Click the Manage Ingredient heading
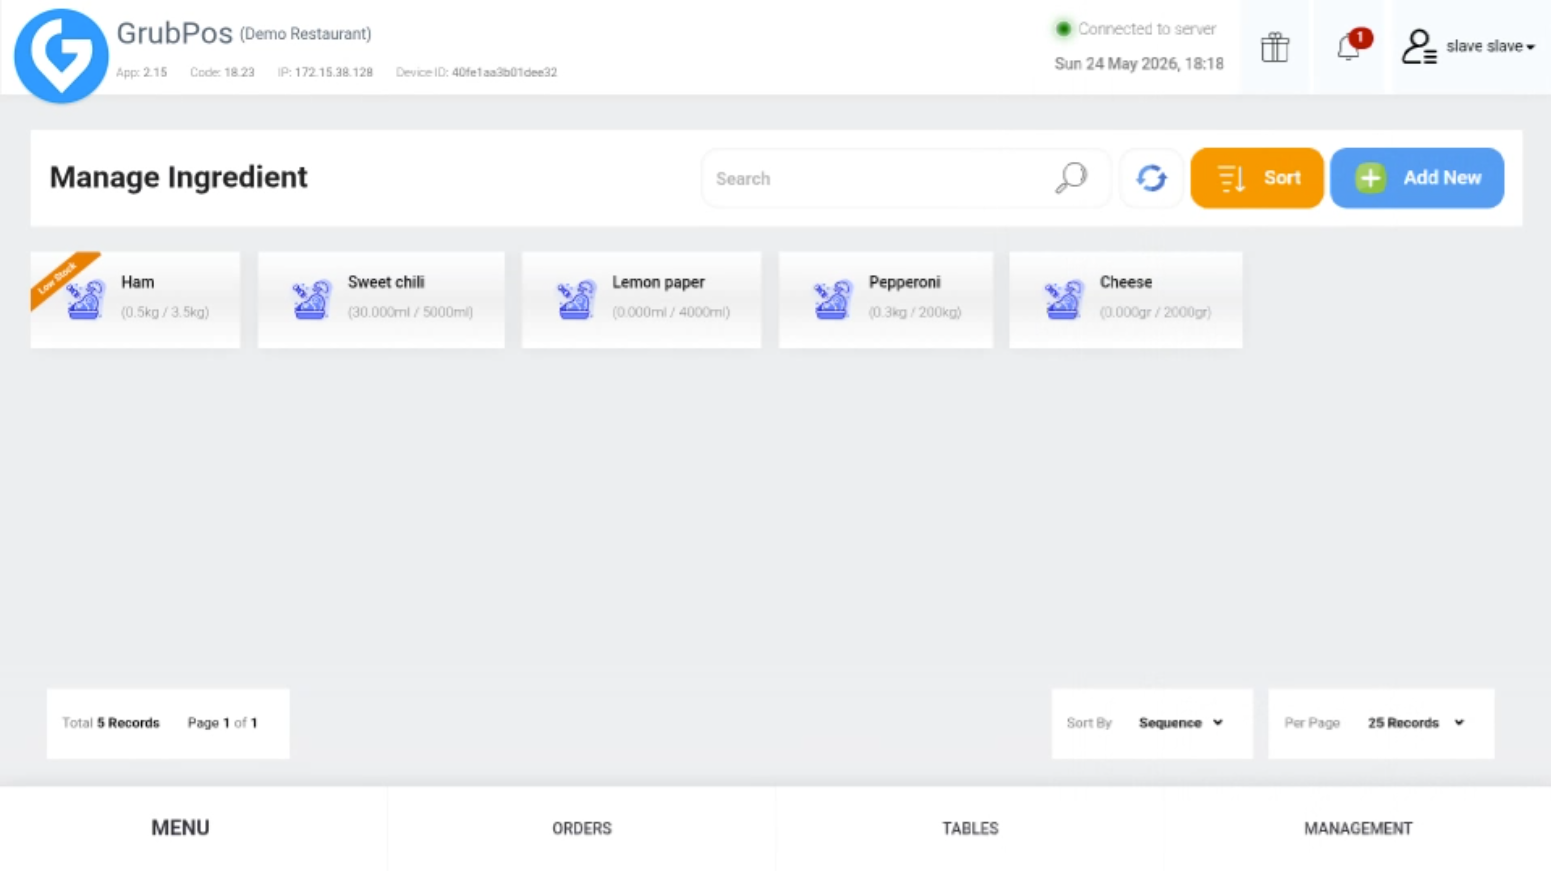 click(x=179, y=177)
